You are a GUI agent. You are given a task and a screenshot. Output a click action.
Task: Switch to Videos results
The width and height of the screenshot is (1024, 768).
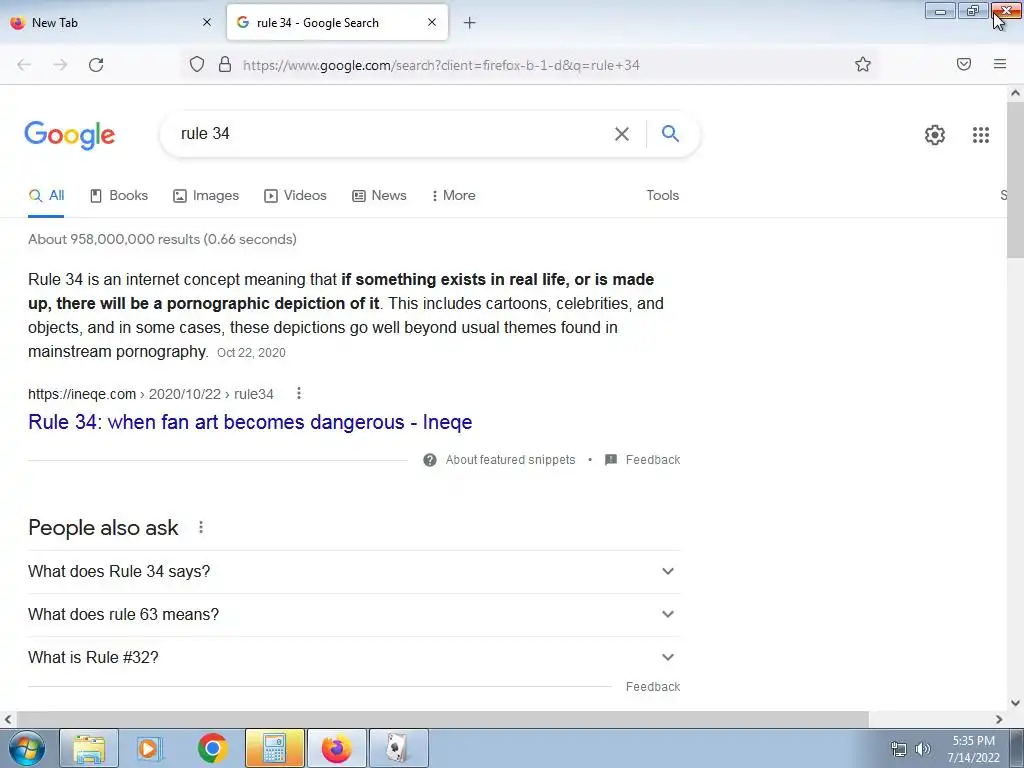pyautogui.click(x=295, y=195)
